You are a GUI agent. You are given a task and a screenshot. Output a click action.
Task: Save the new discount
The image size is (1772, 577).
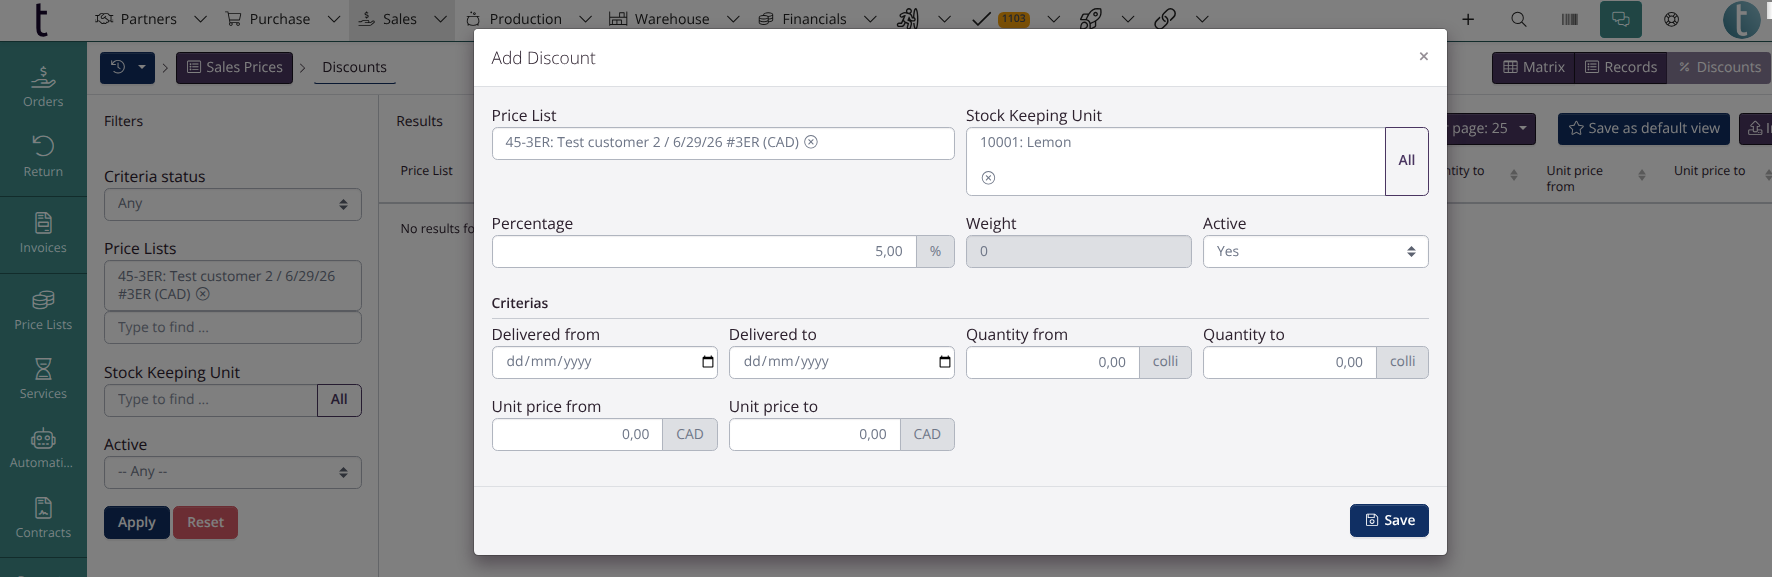1389,520
